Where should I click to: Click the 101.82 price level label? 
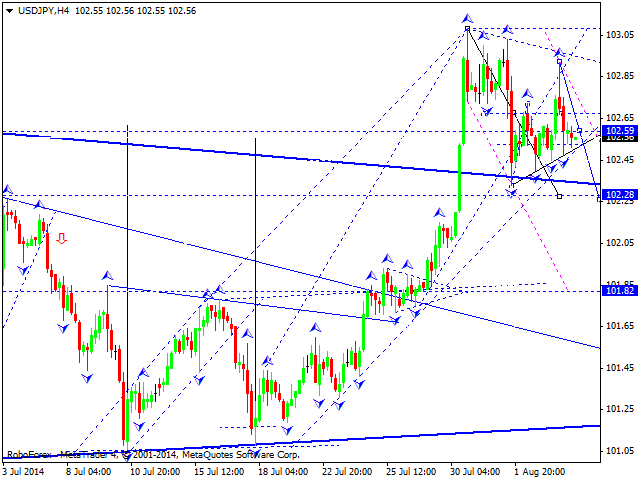[621, 291]
